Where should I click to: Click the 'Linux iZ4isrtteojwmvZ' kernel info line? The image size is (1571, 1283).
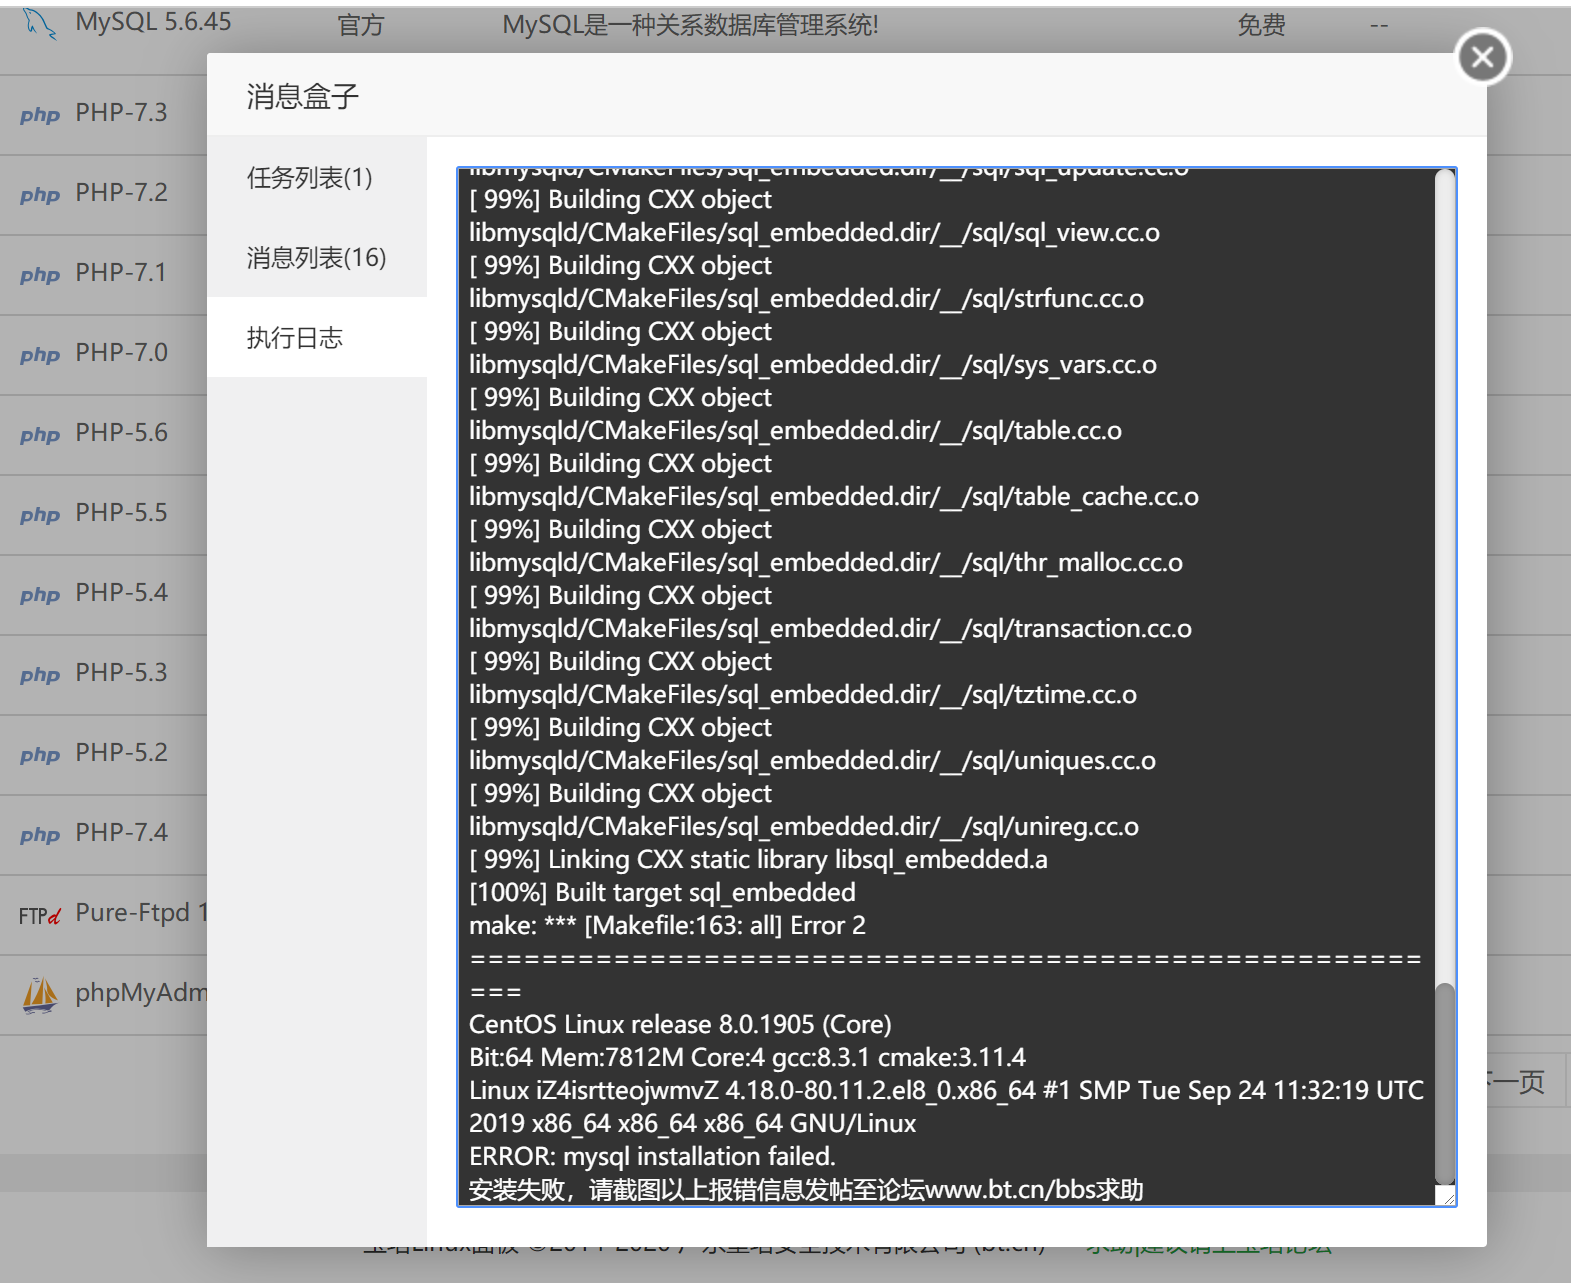946,1106
